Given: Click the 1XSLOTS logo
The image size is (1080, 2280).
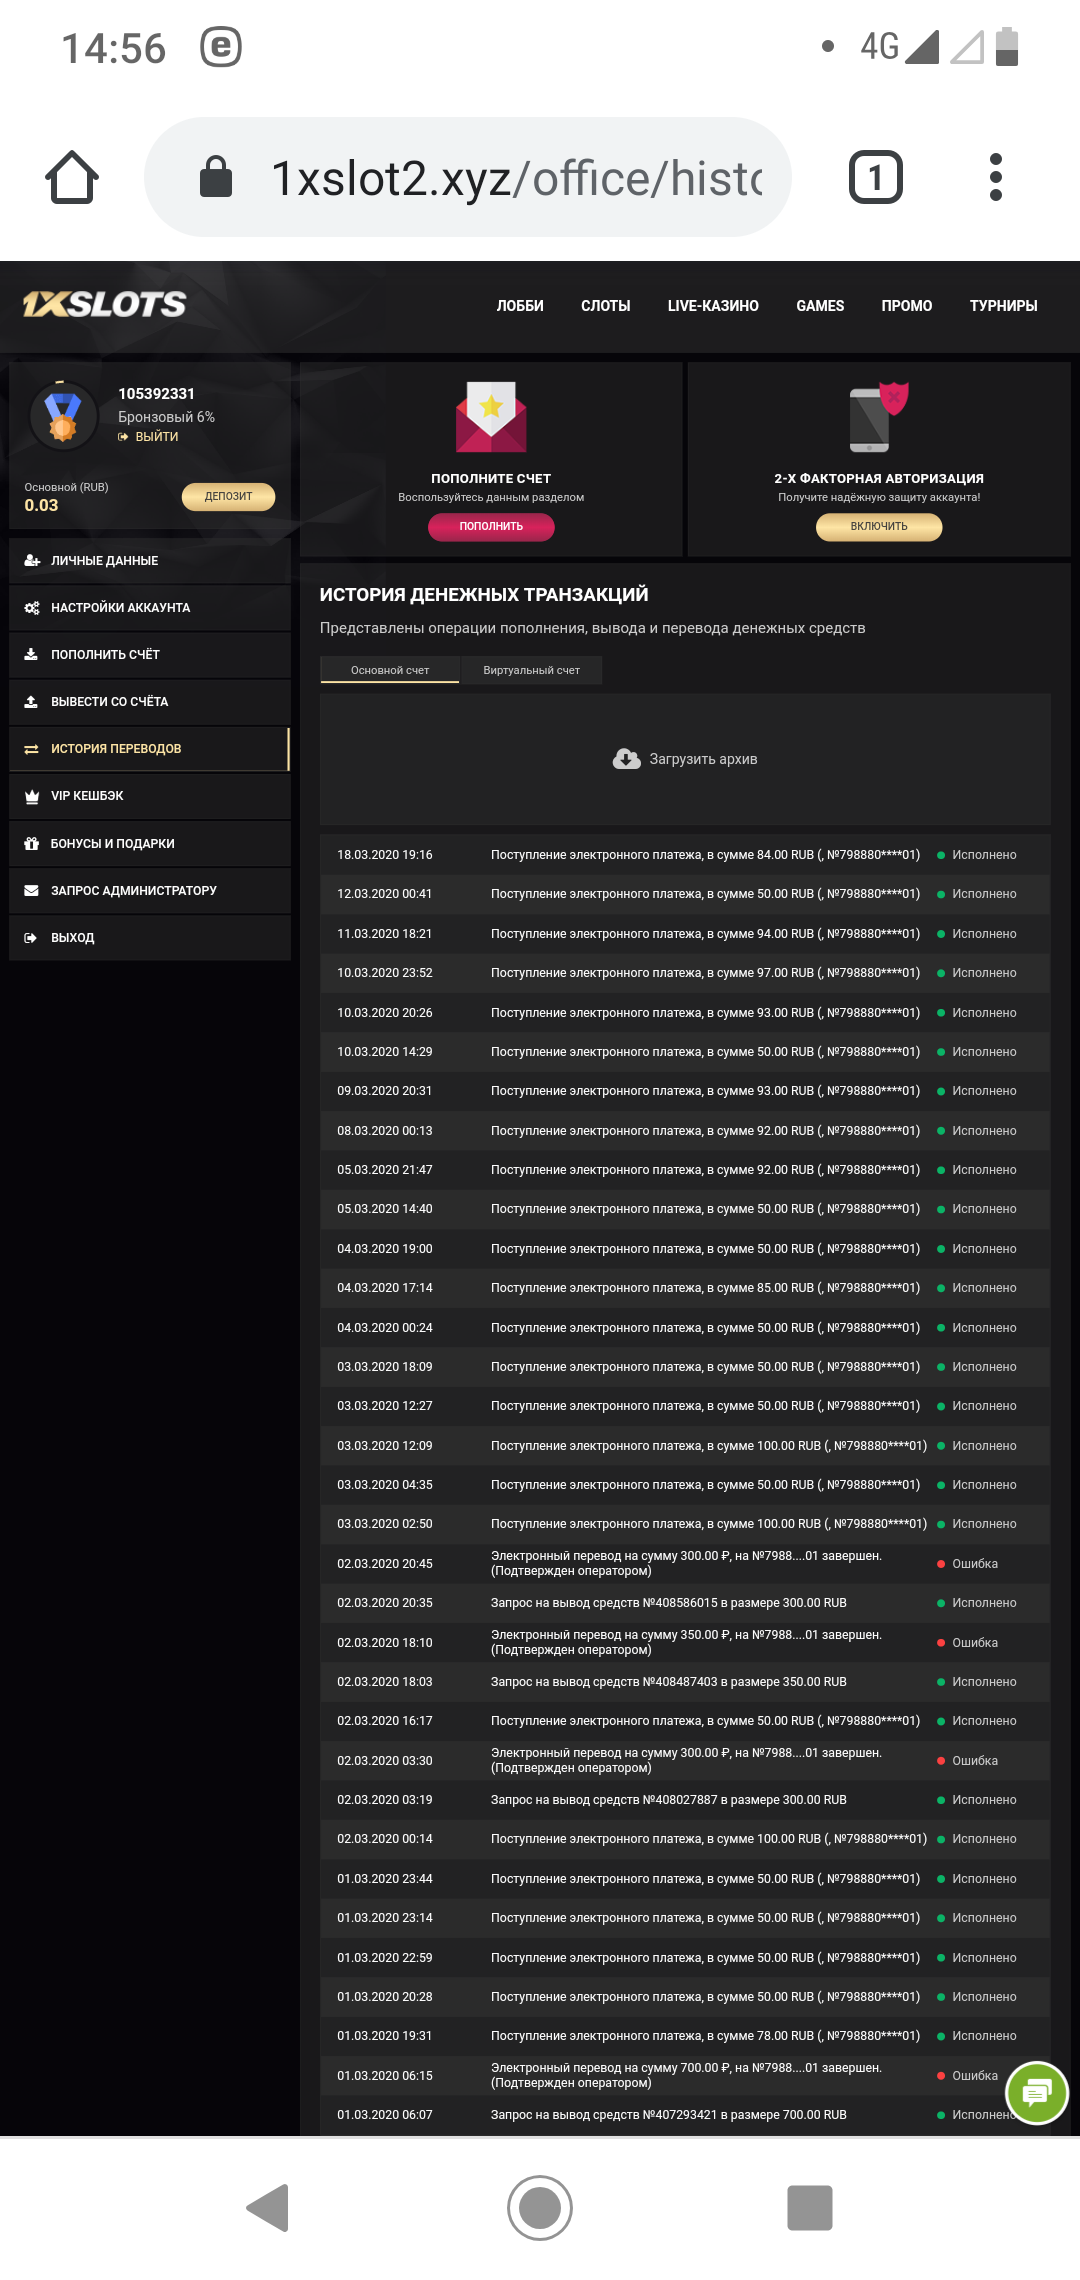Looking at the screenshot, I should click(x=105, y=304).
